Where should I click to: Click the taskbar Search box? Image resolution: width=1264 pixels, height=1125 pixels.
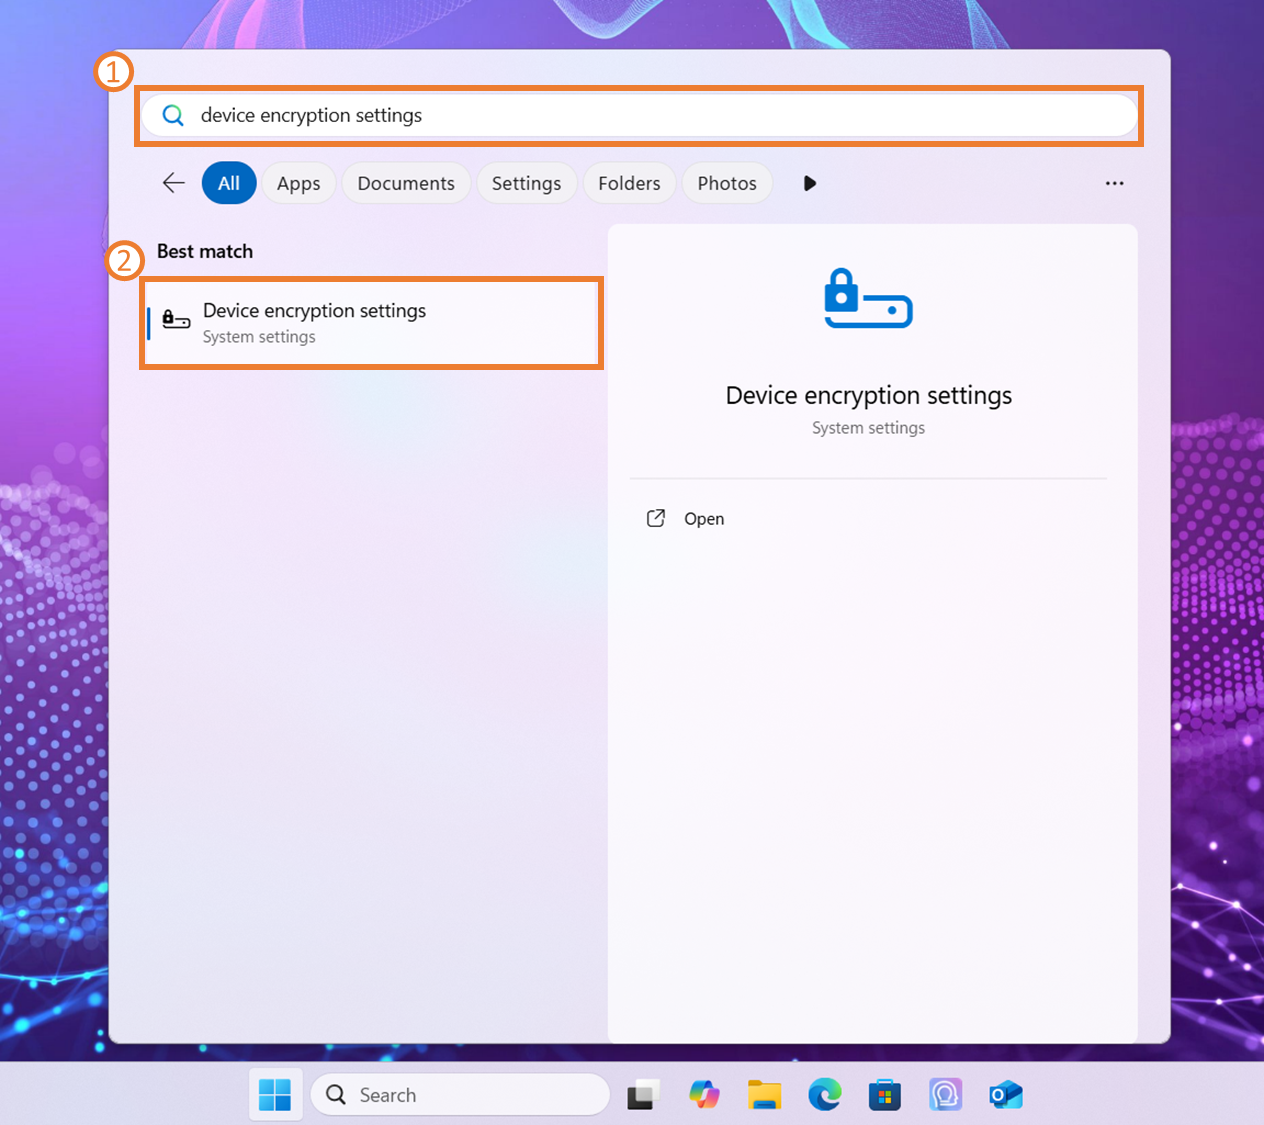[460, 1095]
